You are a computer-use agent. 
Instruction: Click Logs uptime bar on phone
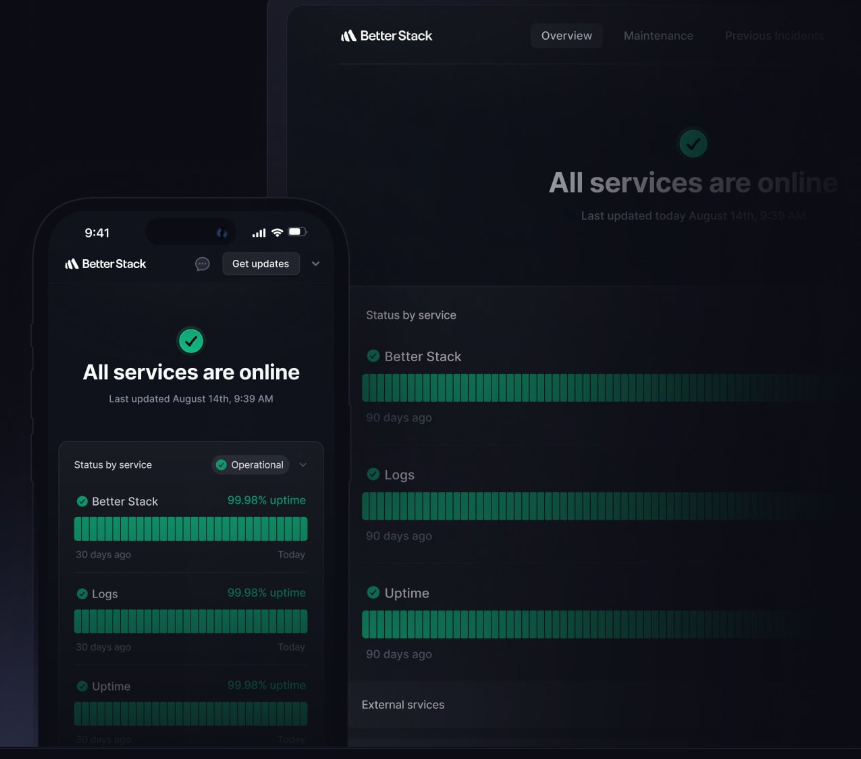pyautogui.click(x=191, y=621)
